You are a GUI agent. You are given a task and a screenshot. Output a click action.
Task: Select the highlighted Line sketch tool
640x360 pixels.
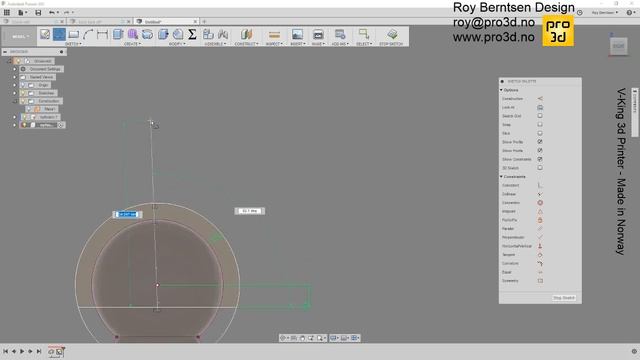[x=59, y=34]
